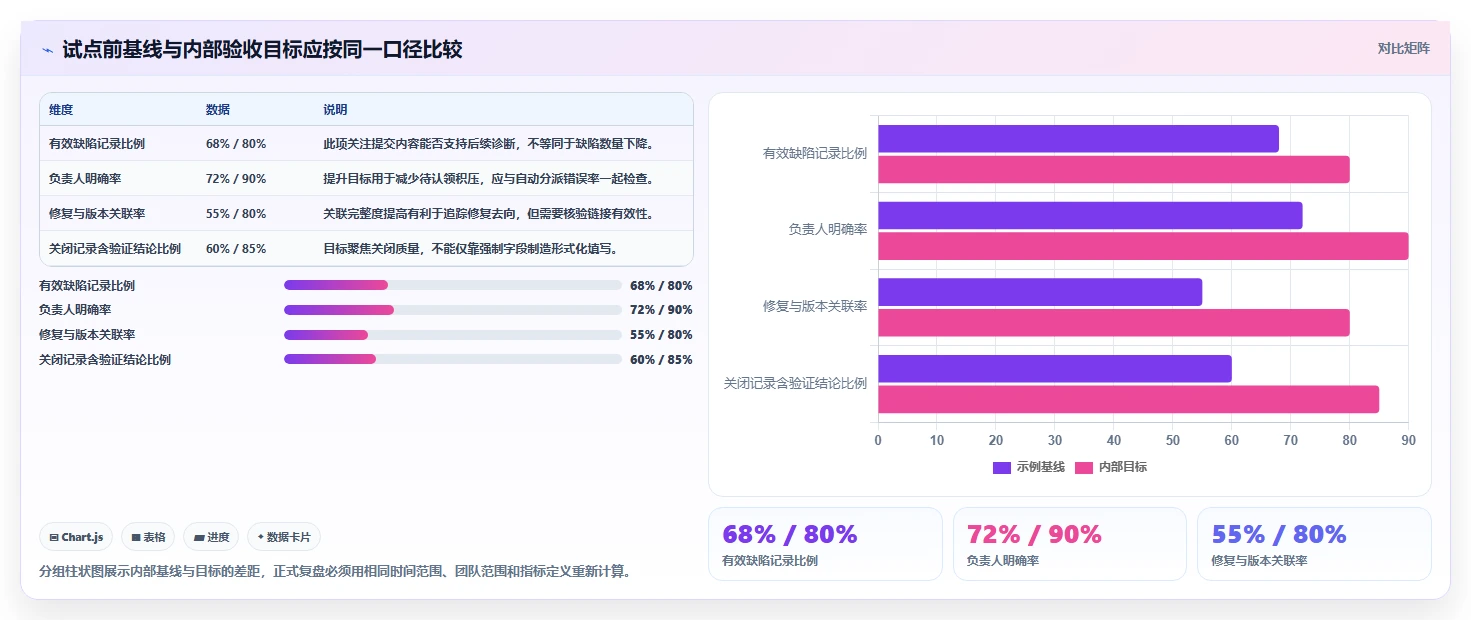This screenshot has width=1471, height=620.
Task: Click the main title 试点前基线与内部验收目标
Action: click(262, 49)
